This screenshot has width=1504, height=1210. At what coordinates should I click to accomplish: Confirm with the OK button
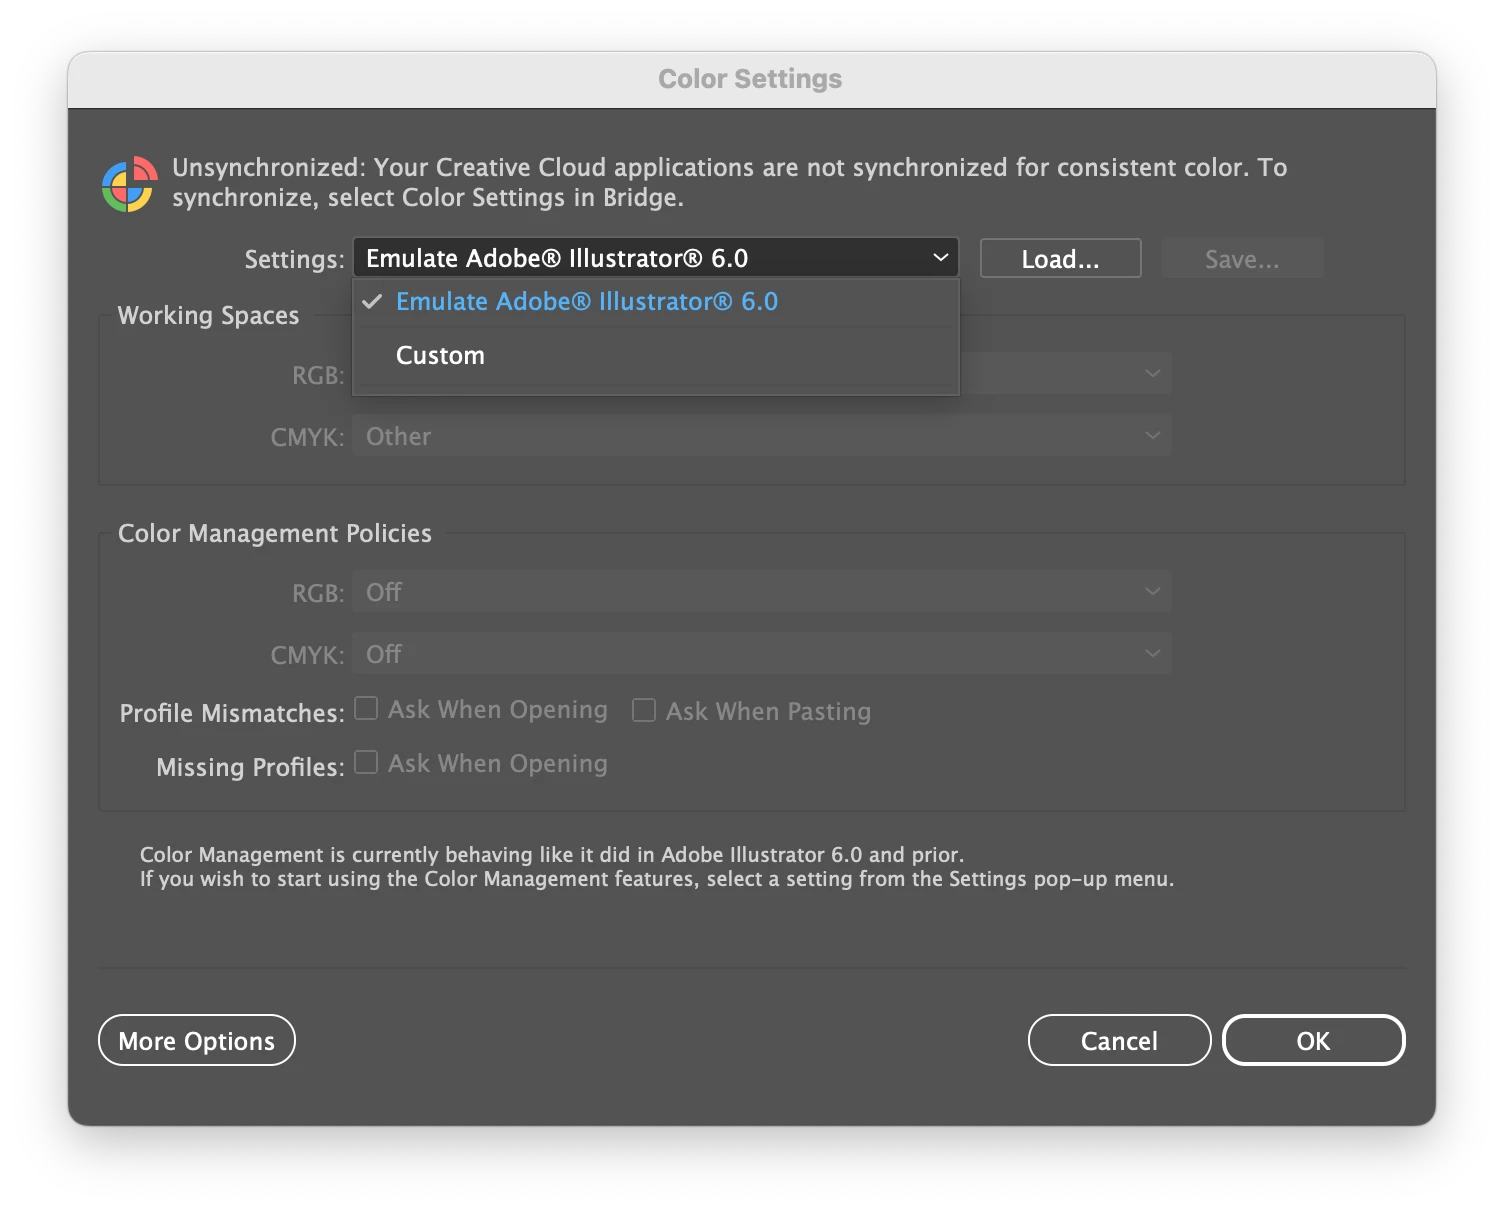tap(1313, 1041)
